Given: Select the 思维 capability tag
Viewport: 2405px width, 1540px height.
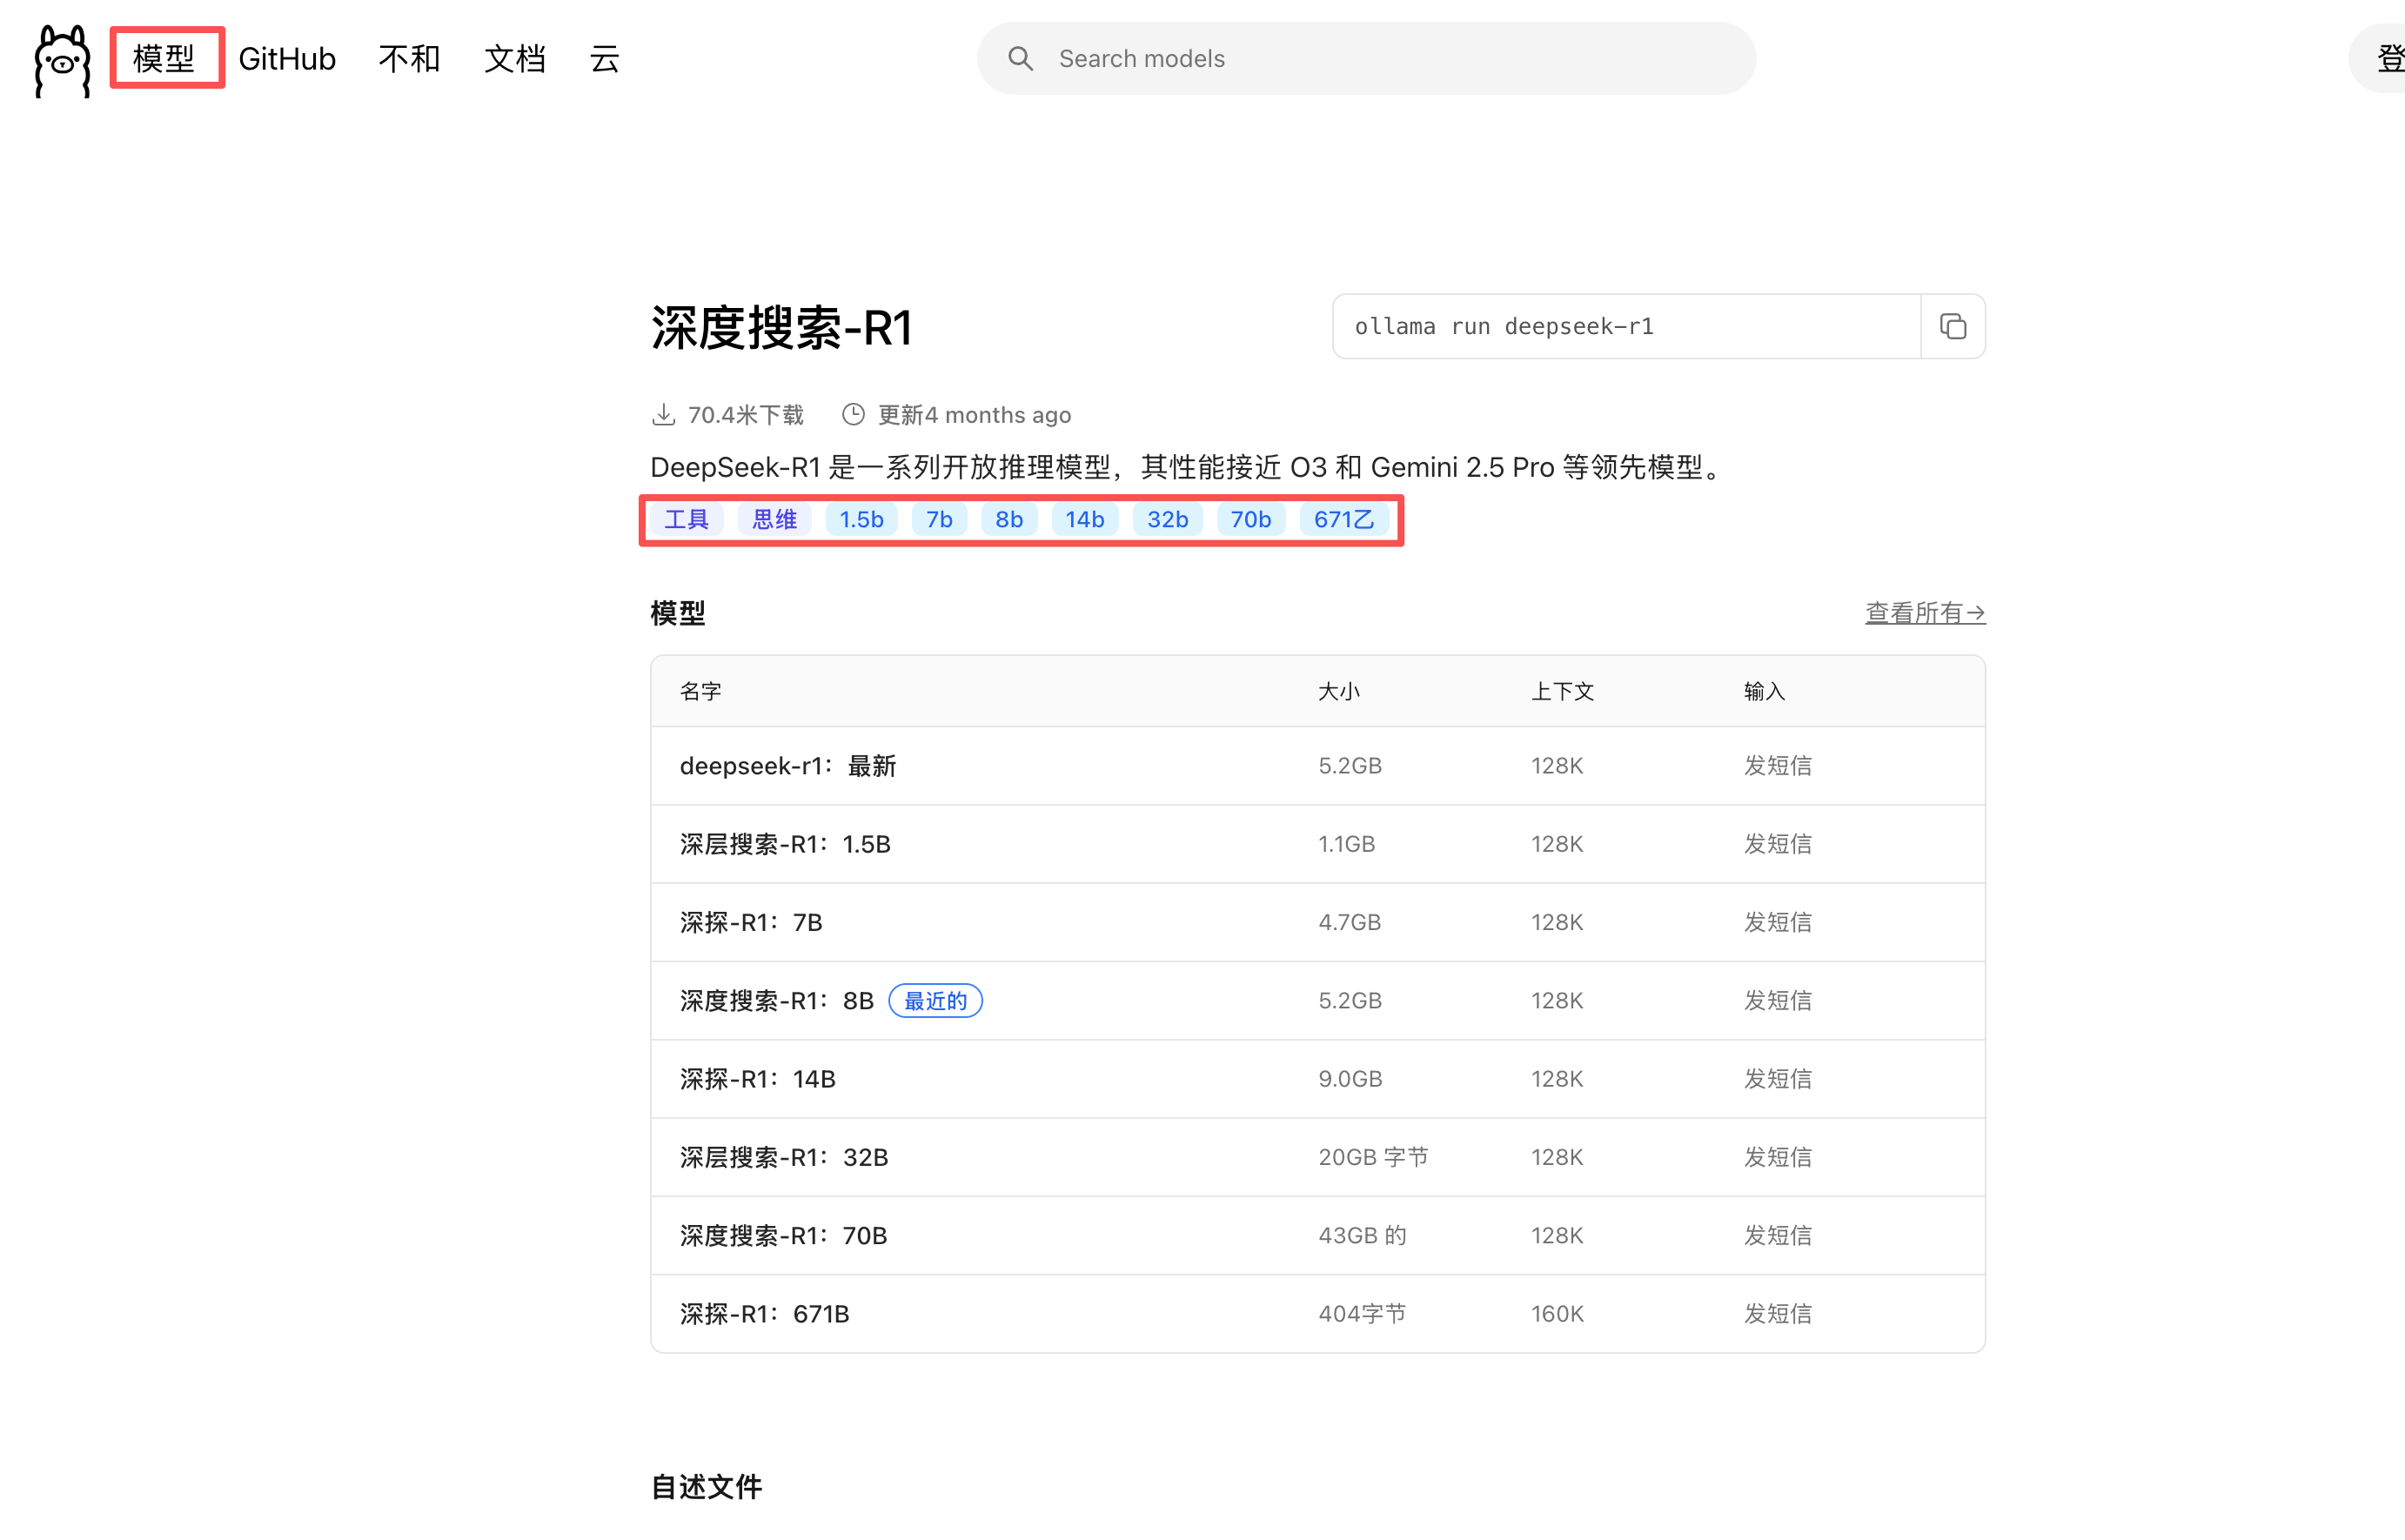Looking at the screenshot, I should [774, 519].
